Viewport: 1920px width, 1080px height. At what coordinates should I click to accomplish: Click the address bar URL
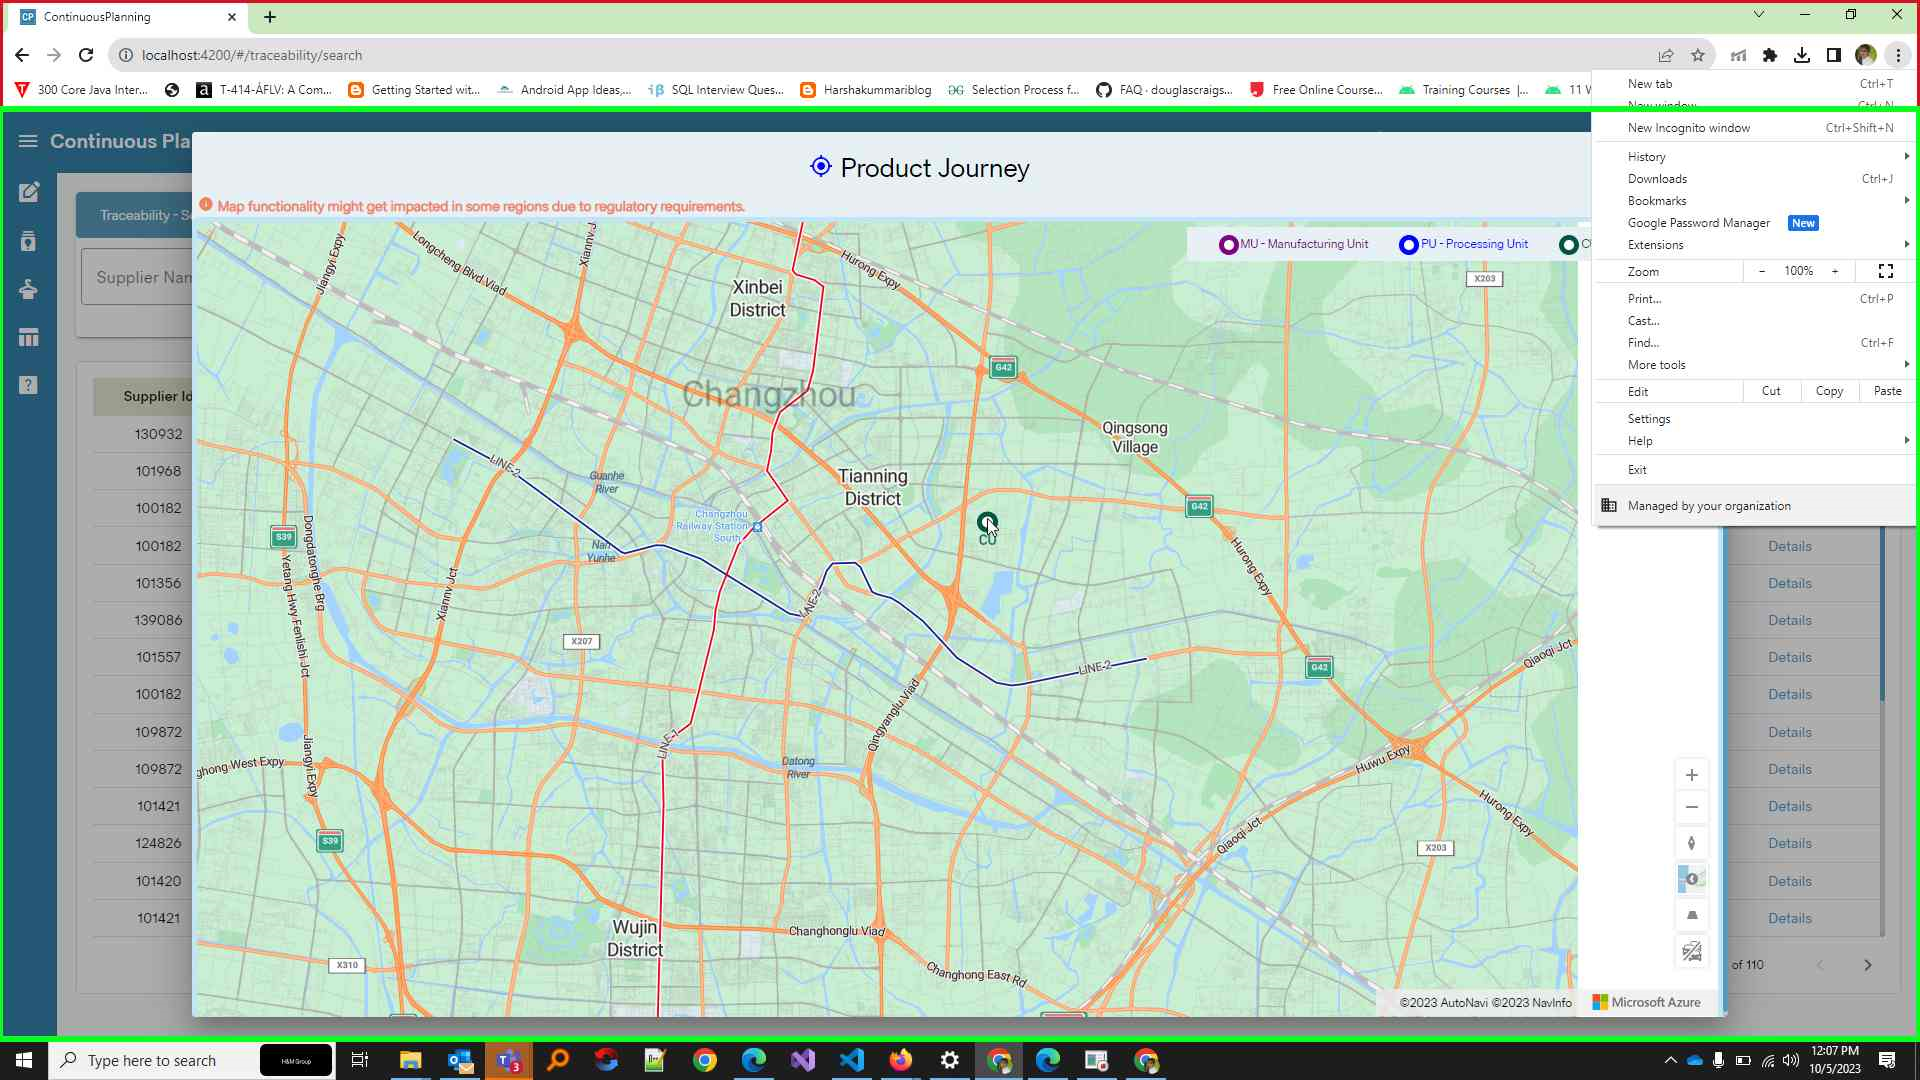pos(252,55)
